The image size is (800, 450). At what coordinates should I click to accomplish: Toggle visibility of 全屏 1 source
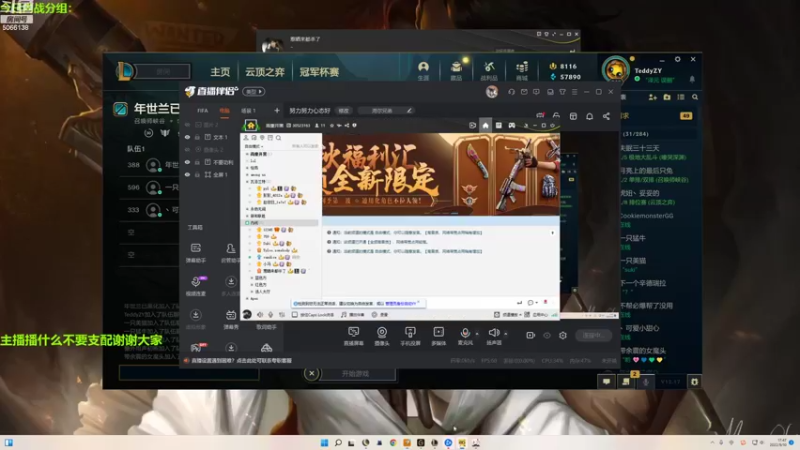tap(187, 174)
